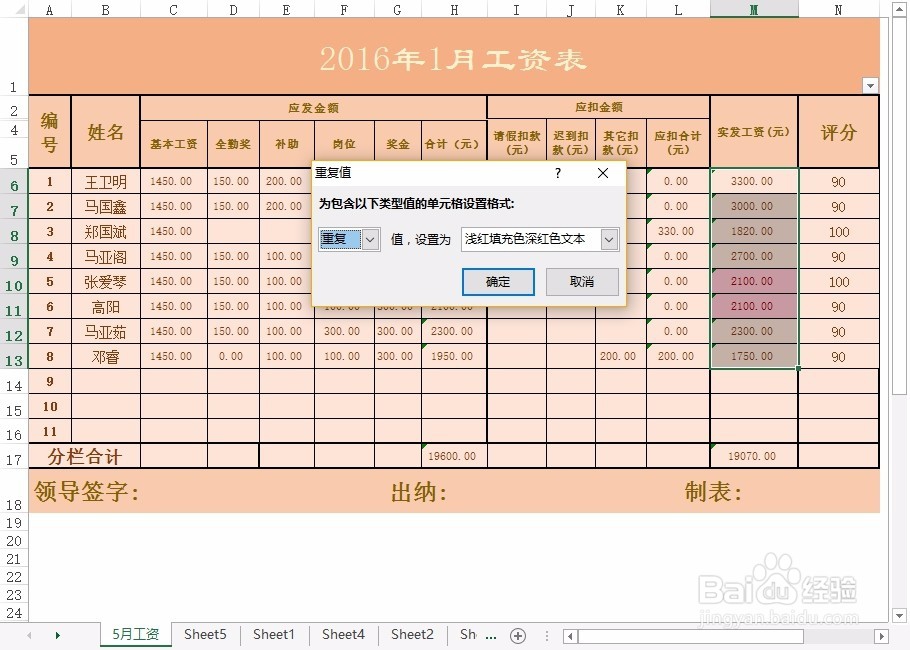The height and width of the screenshot is (650, 910).
Task: Click the Select All corner above row 1
Action: [x=19, y=9]
